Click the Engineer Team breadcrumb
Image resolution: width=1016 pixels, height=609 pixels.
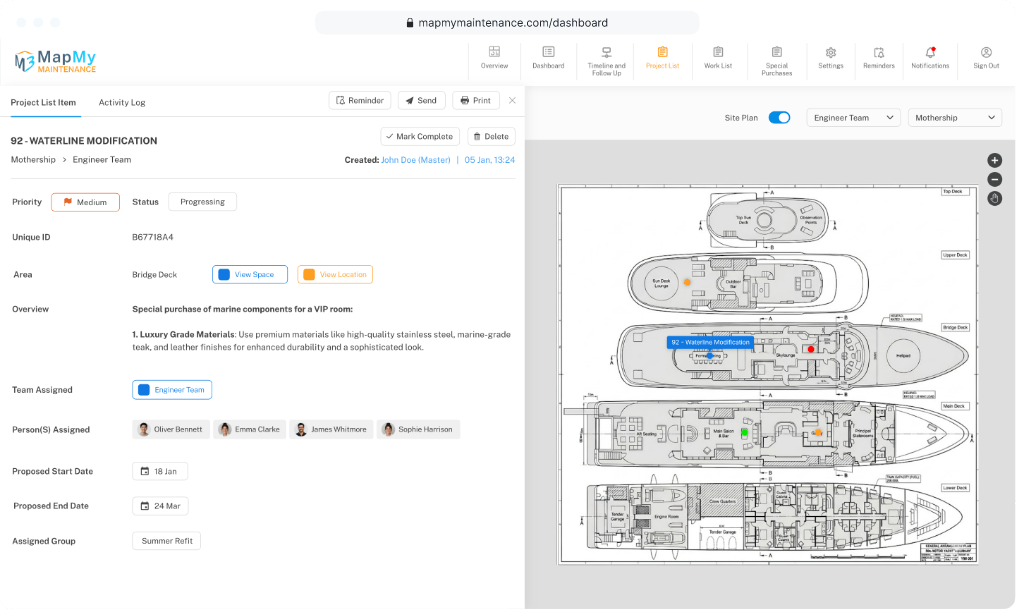point(102,160)
